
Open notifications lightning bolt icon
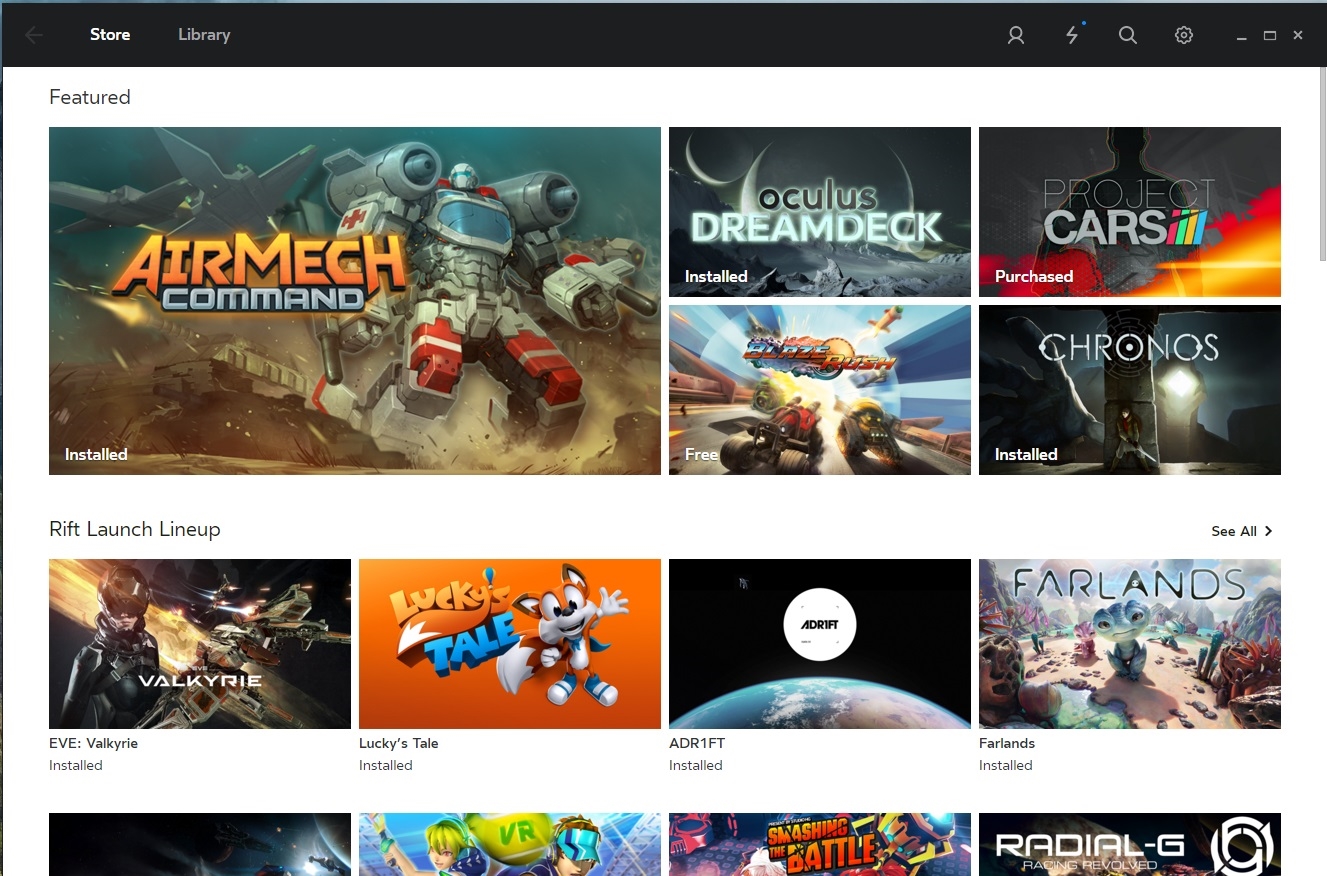pos(1072,35)
